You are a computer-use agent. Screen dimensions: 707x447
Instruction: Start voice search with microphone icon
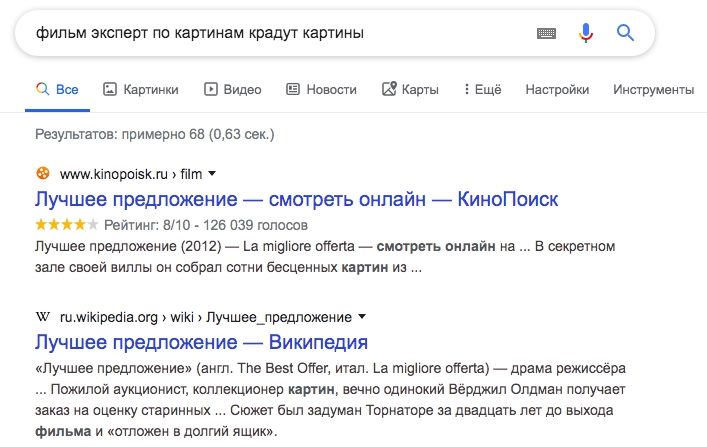[586, 33]
